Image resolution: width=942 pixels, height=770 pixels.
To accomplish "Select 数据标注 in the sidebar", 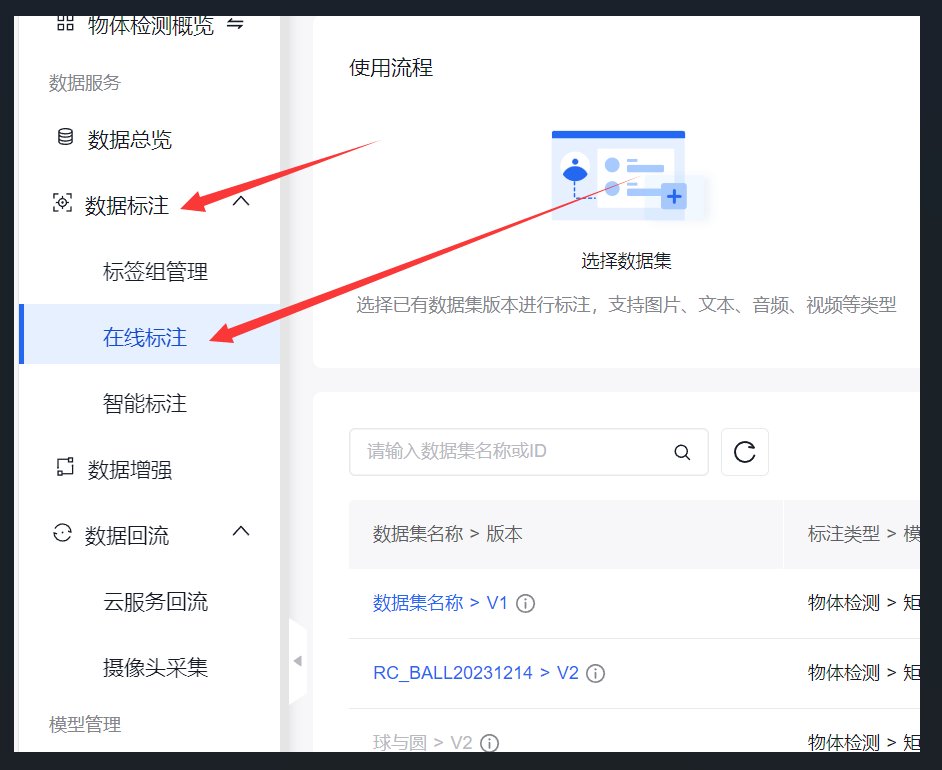I will pyautogui.click(x=127, y=206).
